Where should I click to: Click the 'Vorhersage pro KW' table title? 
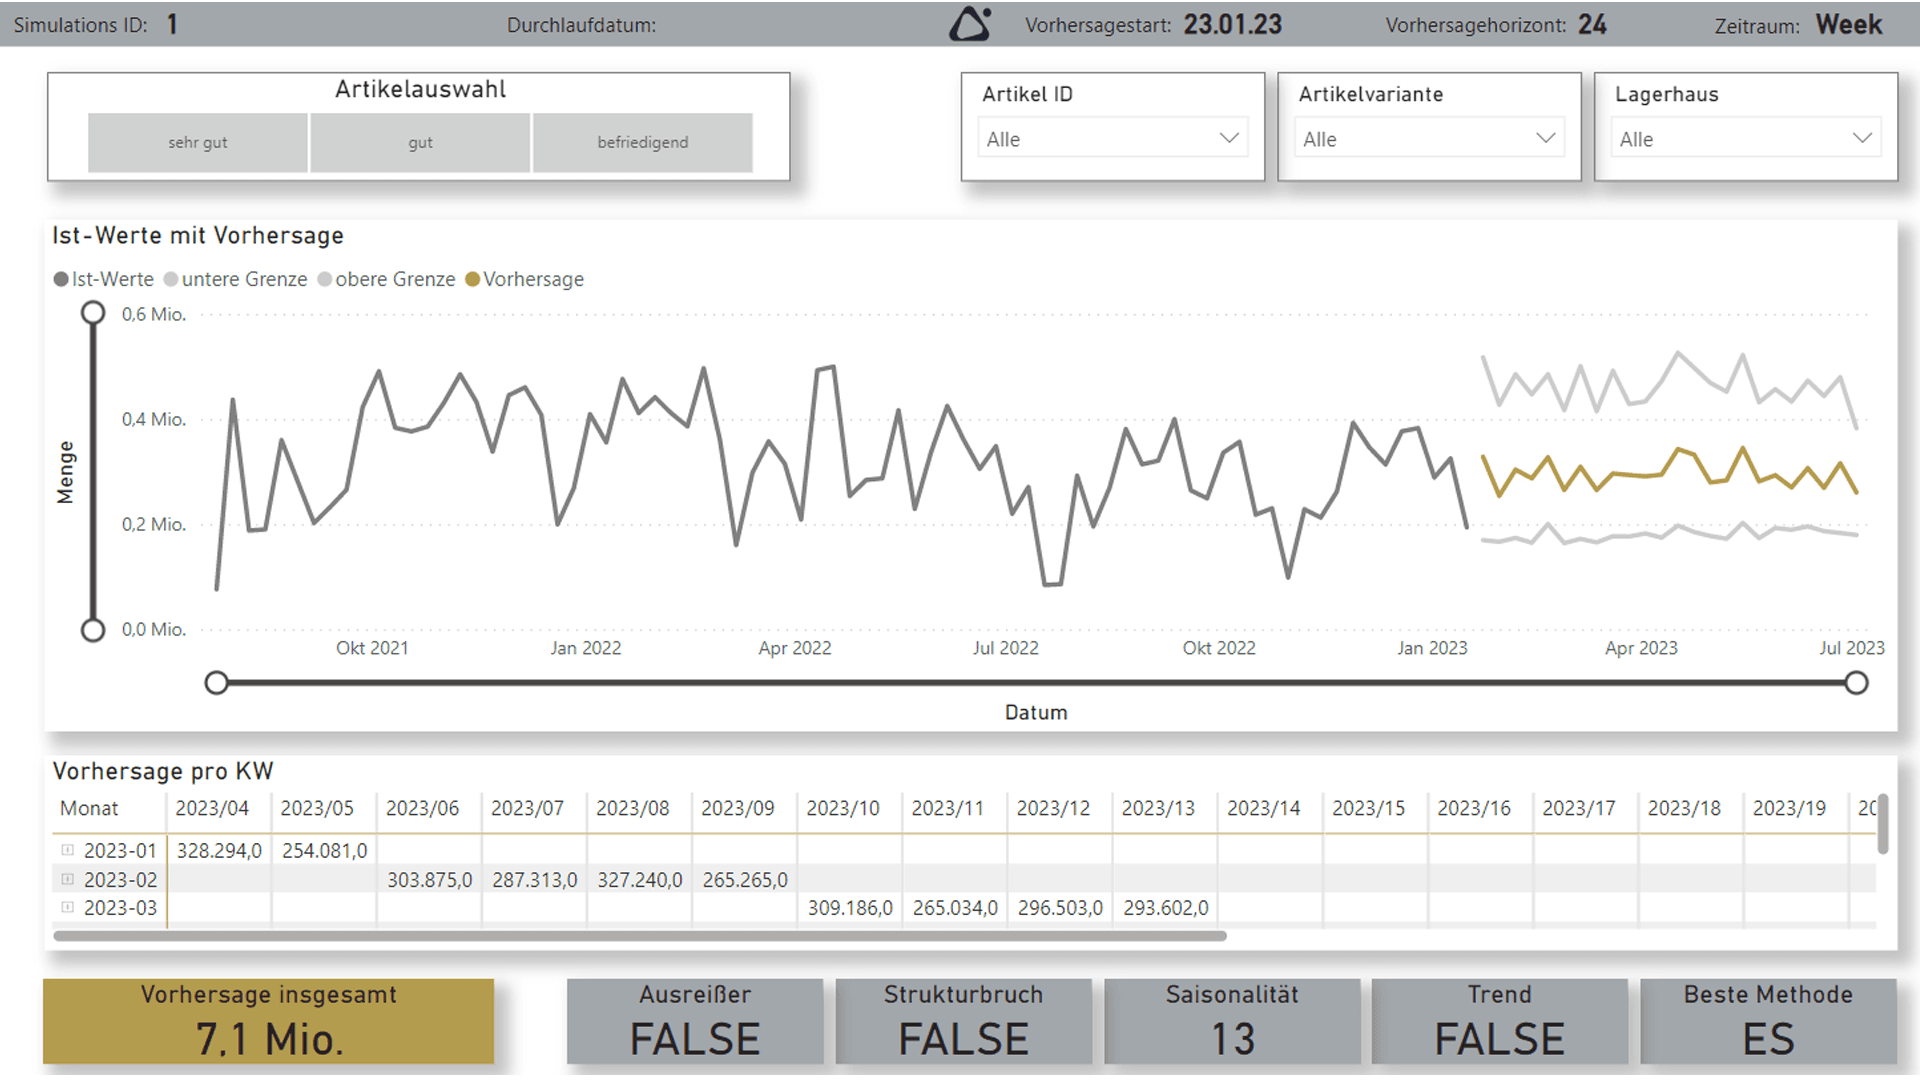click(x=163, y=771)
